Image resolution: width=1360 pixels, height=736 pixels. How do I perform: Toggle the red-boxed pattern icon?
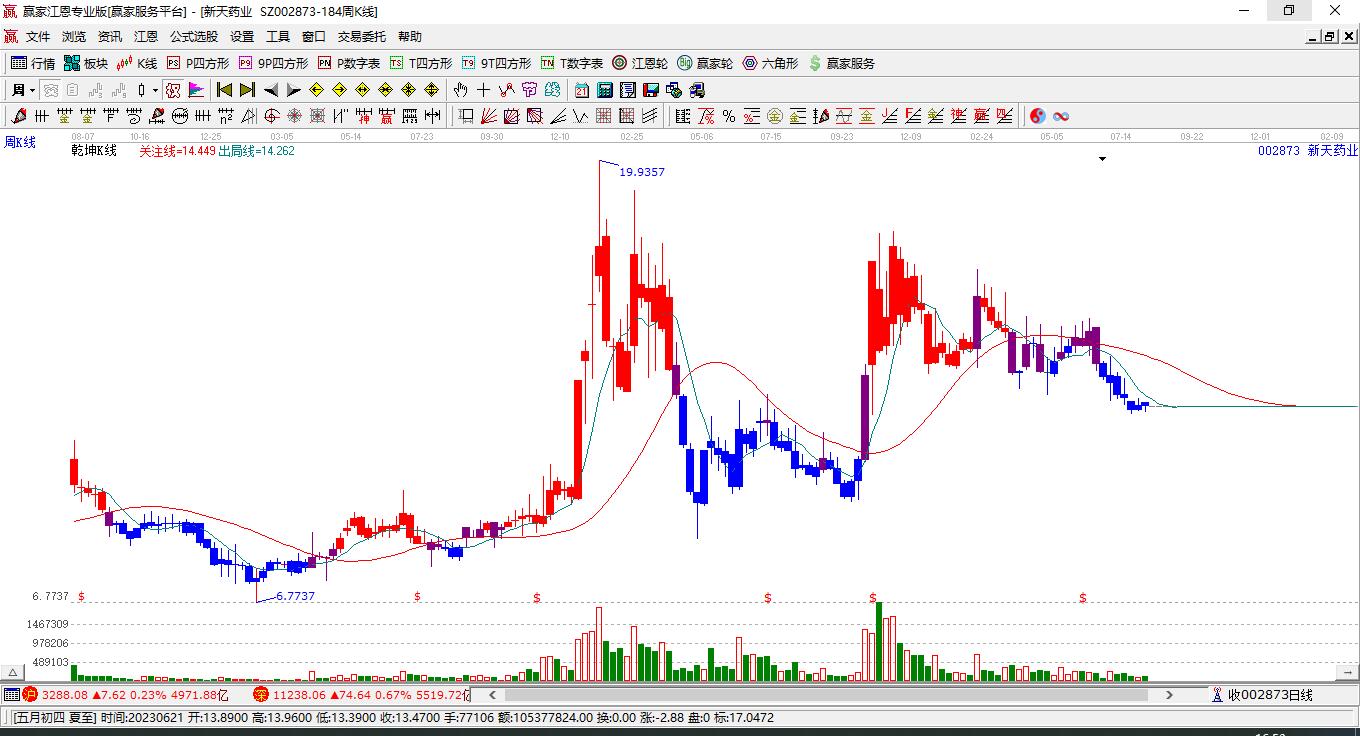[173, 90]
